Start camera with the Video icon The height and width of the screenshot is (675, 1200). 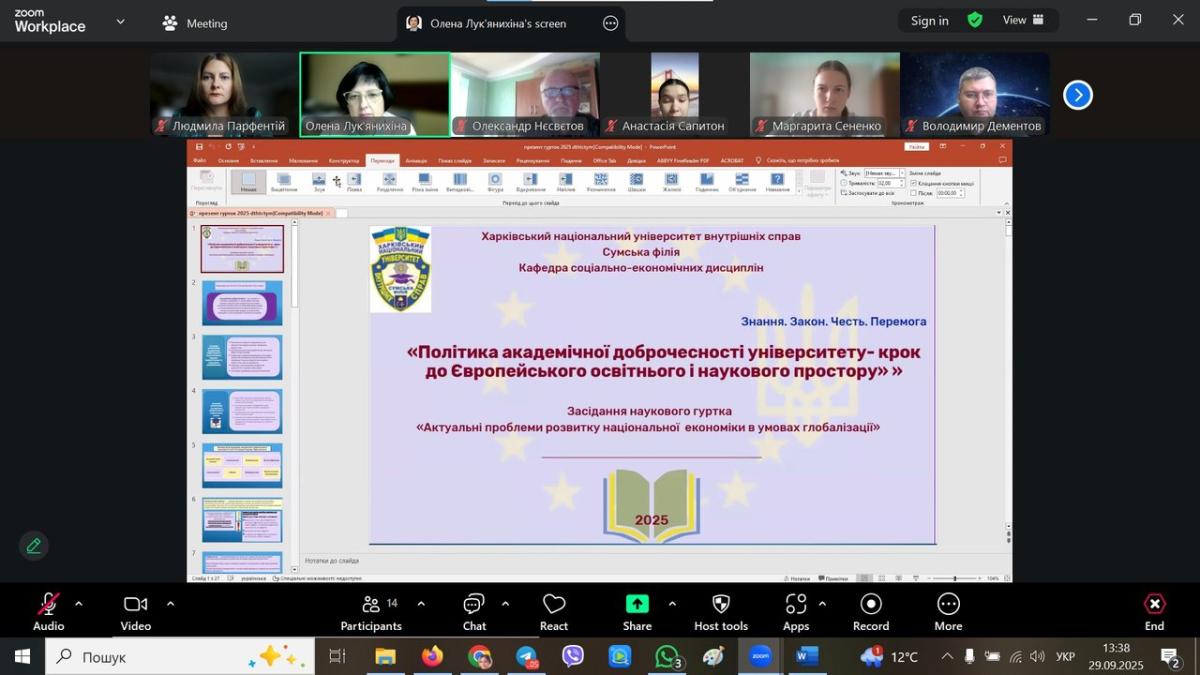pyautogui.click(x=135, y=605)
